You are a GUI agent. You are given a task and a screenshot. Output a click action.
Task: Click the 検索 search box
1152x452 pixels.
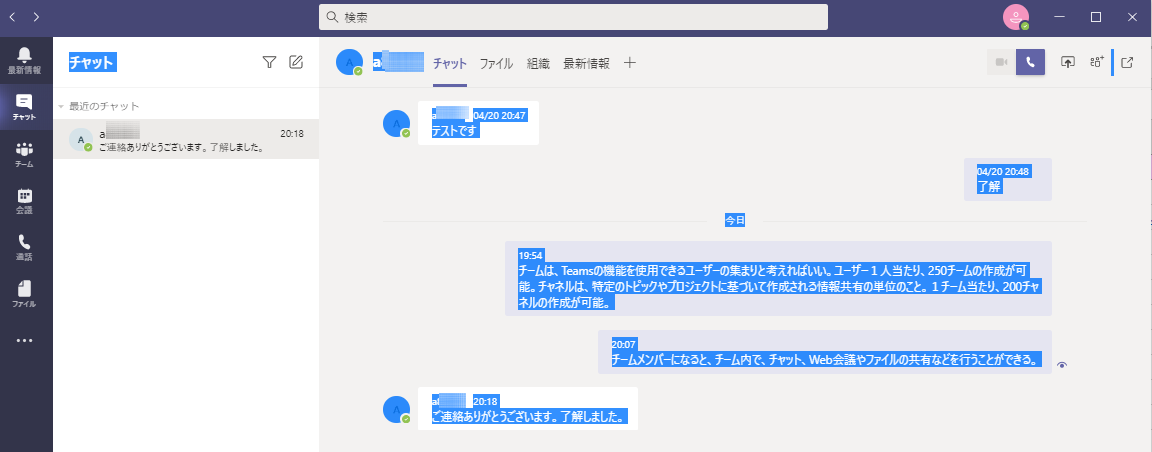coord(573,17)
